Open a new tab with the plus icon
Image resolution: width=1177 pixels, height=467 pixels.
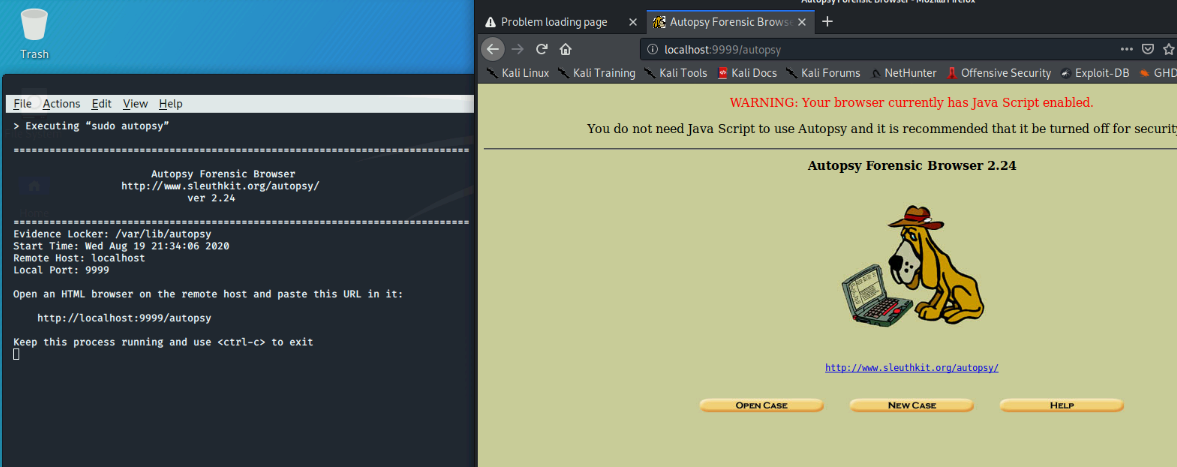point(827,22)
